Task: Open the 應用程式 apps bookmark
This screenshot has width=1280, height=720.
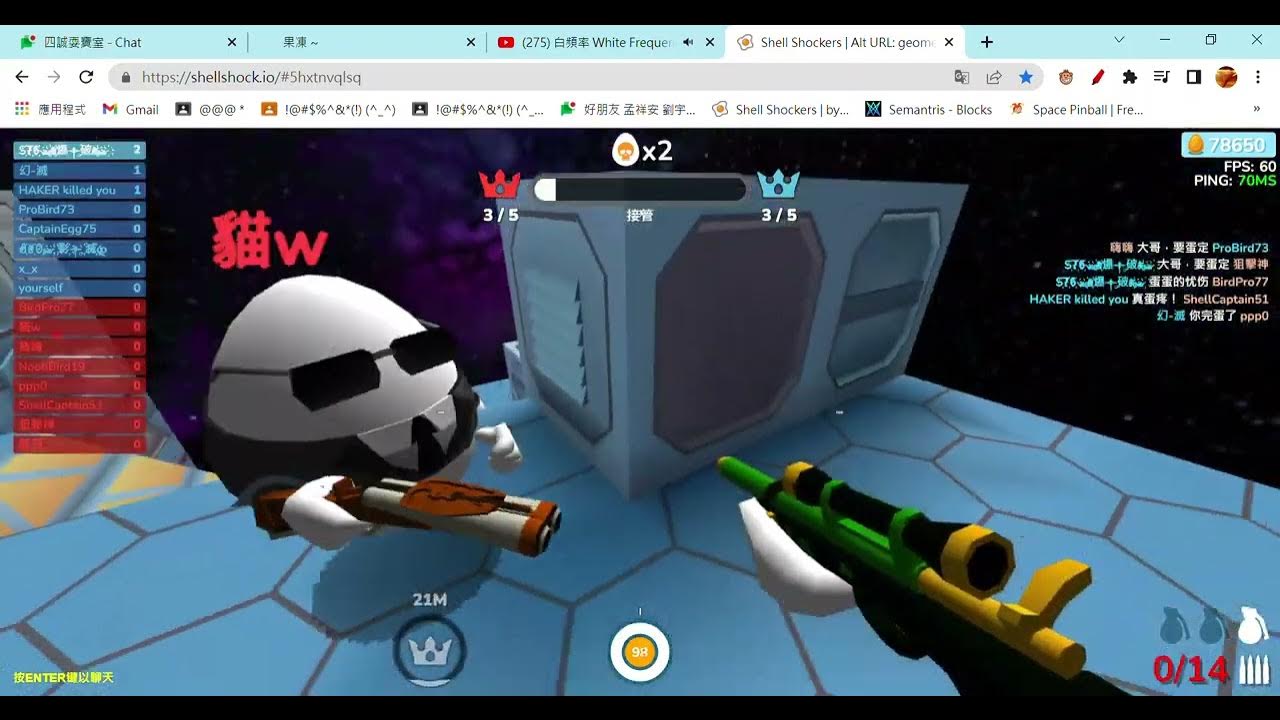Action: tap(51, 110)
